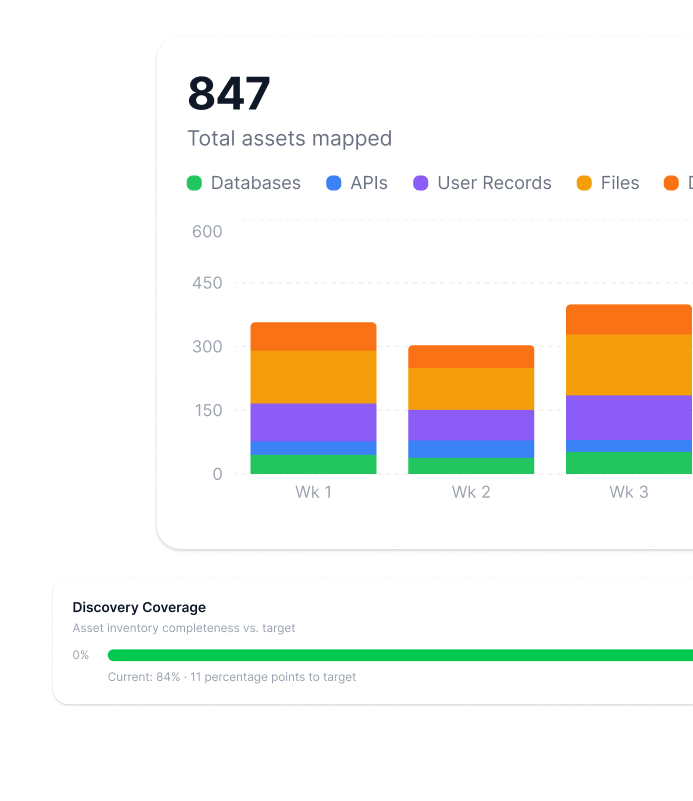
Task: Select the Wk 3 APIs blue segment
Action: coord(629,446)
